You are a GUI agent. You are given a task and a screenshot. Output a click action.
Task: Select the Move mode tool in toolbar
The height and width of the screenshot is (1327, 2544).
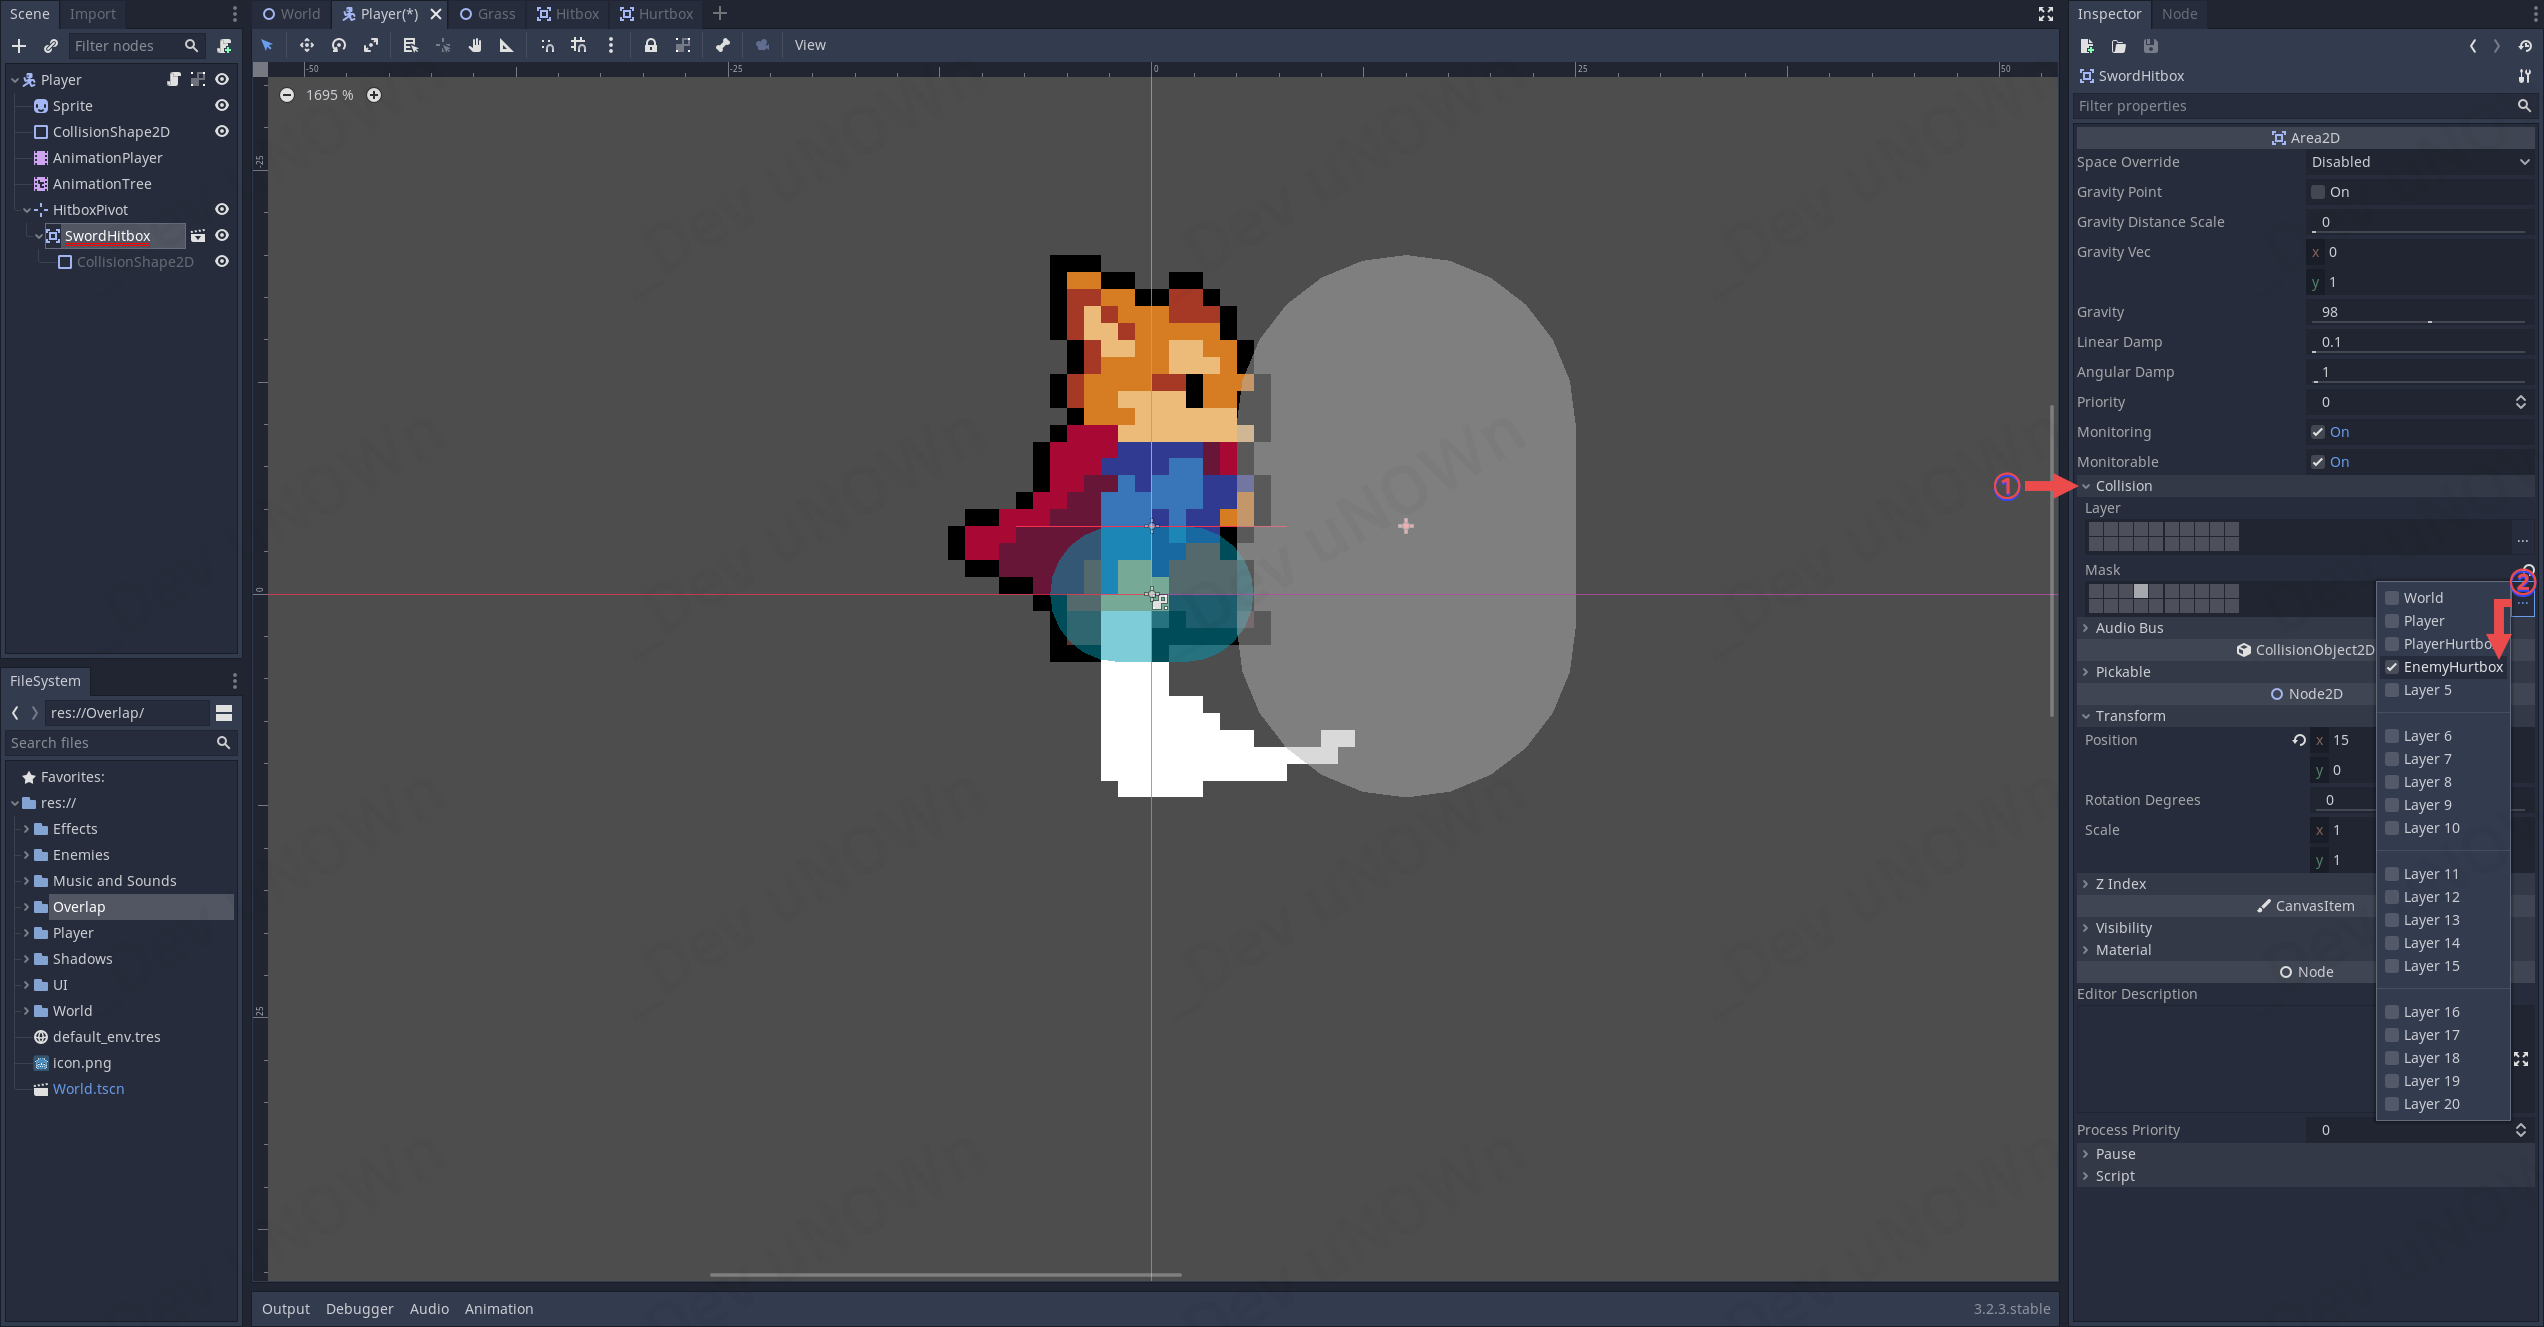coord(306,45)
